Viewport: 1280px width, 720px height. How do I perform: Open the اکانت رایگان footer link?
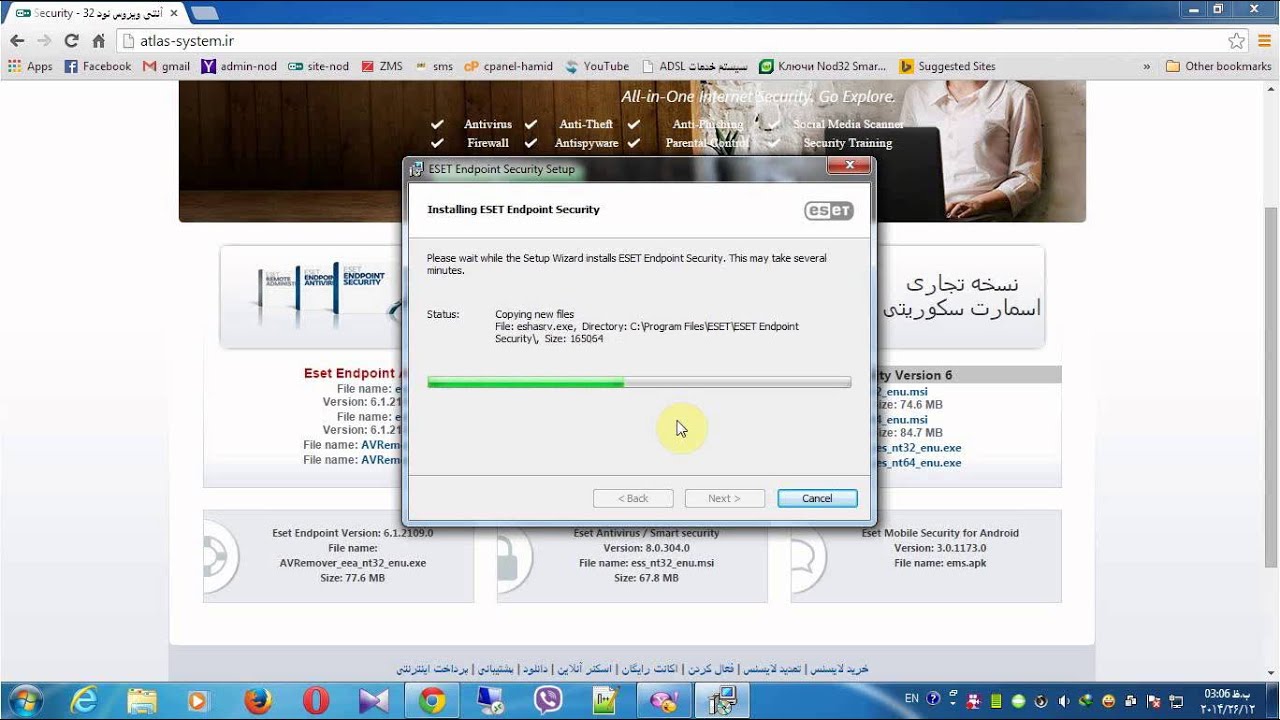pos(651,668)
